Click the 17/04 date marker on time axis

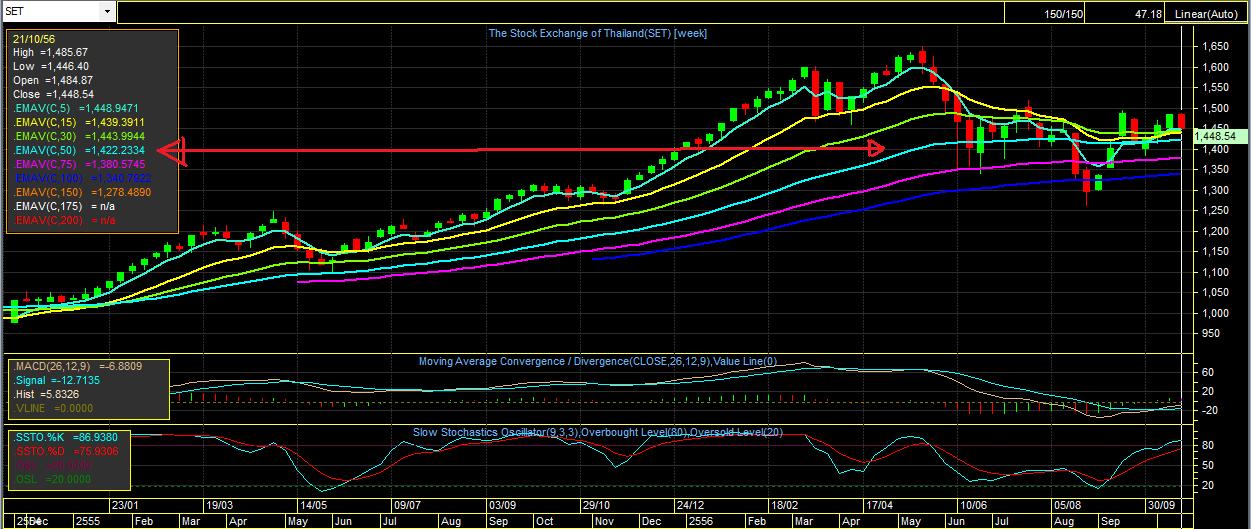pos(879,506)
